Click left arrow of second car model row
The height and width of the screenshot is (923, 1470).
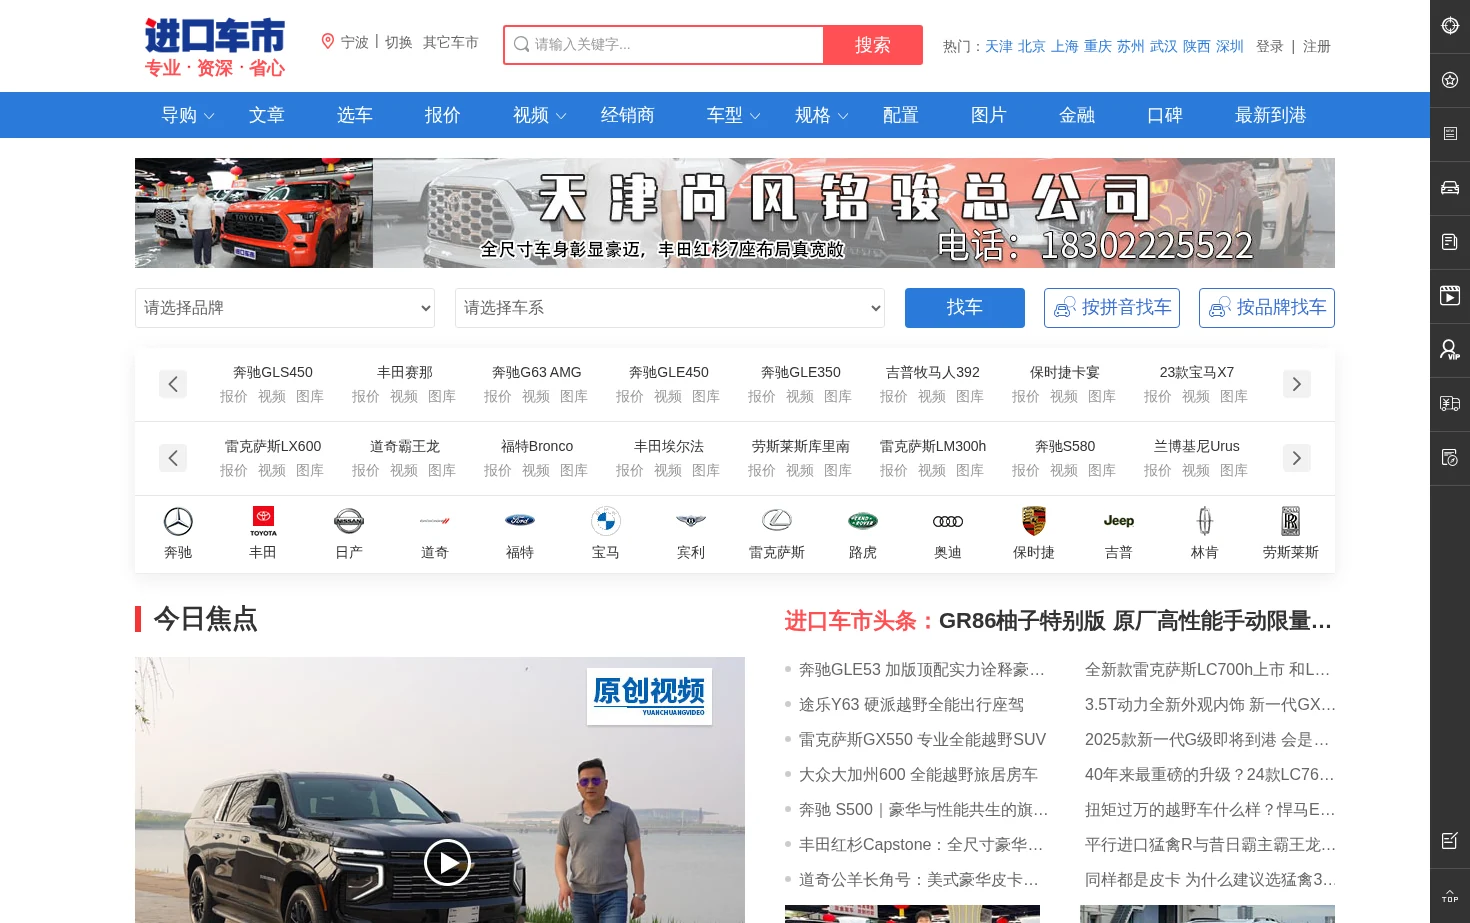173,458
